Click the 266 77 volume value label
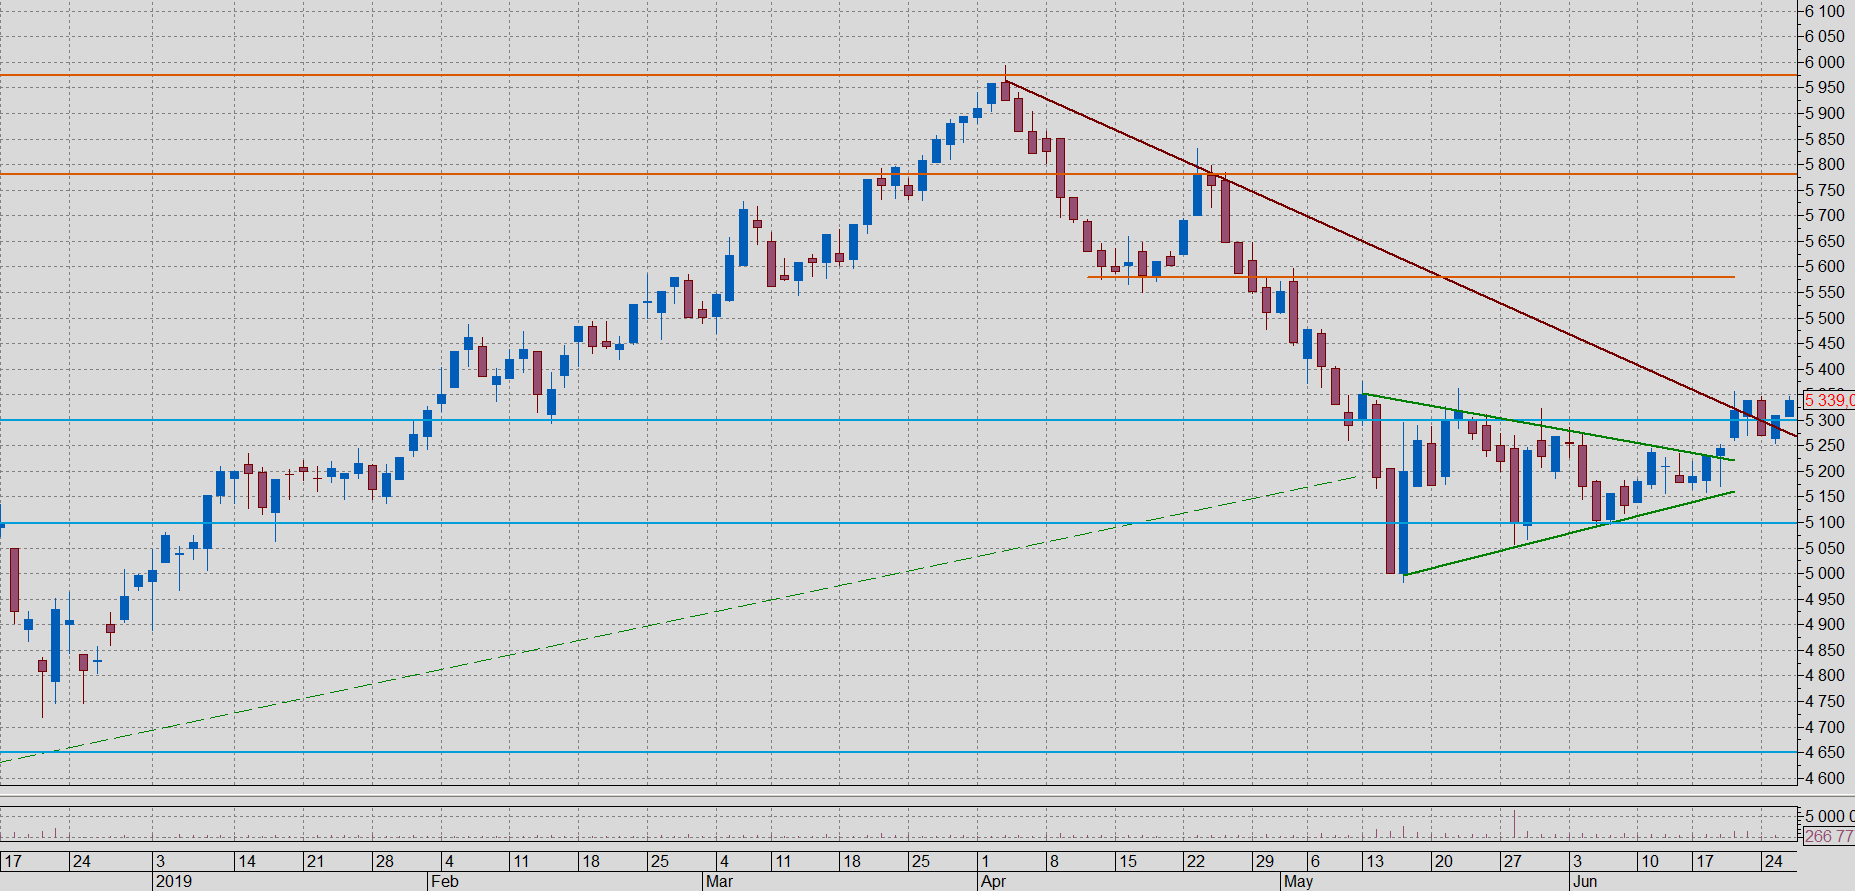The image size is (1855, 891). pyautogui.click(x=1829, y=836)
